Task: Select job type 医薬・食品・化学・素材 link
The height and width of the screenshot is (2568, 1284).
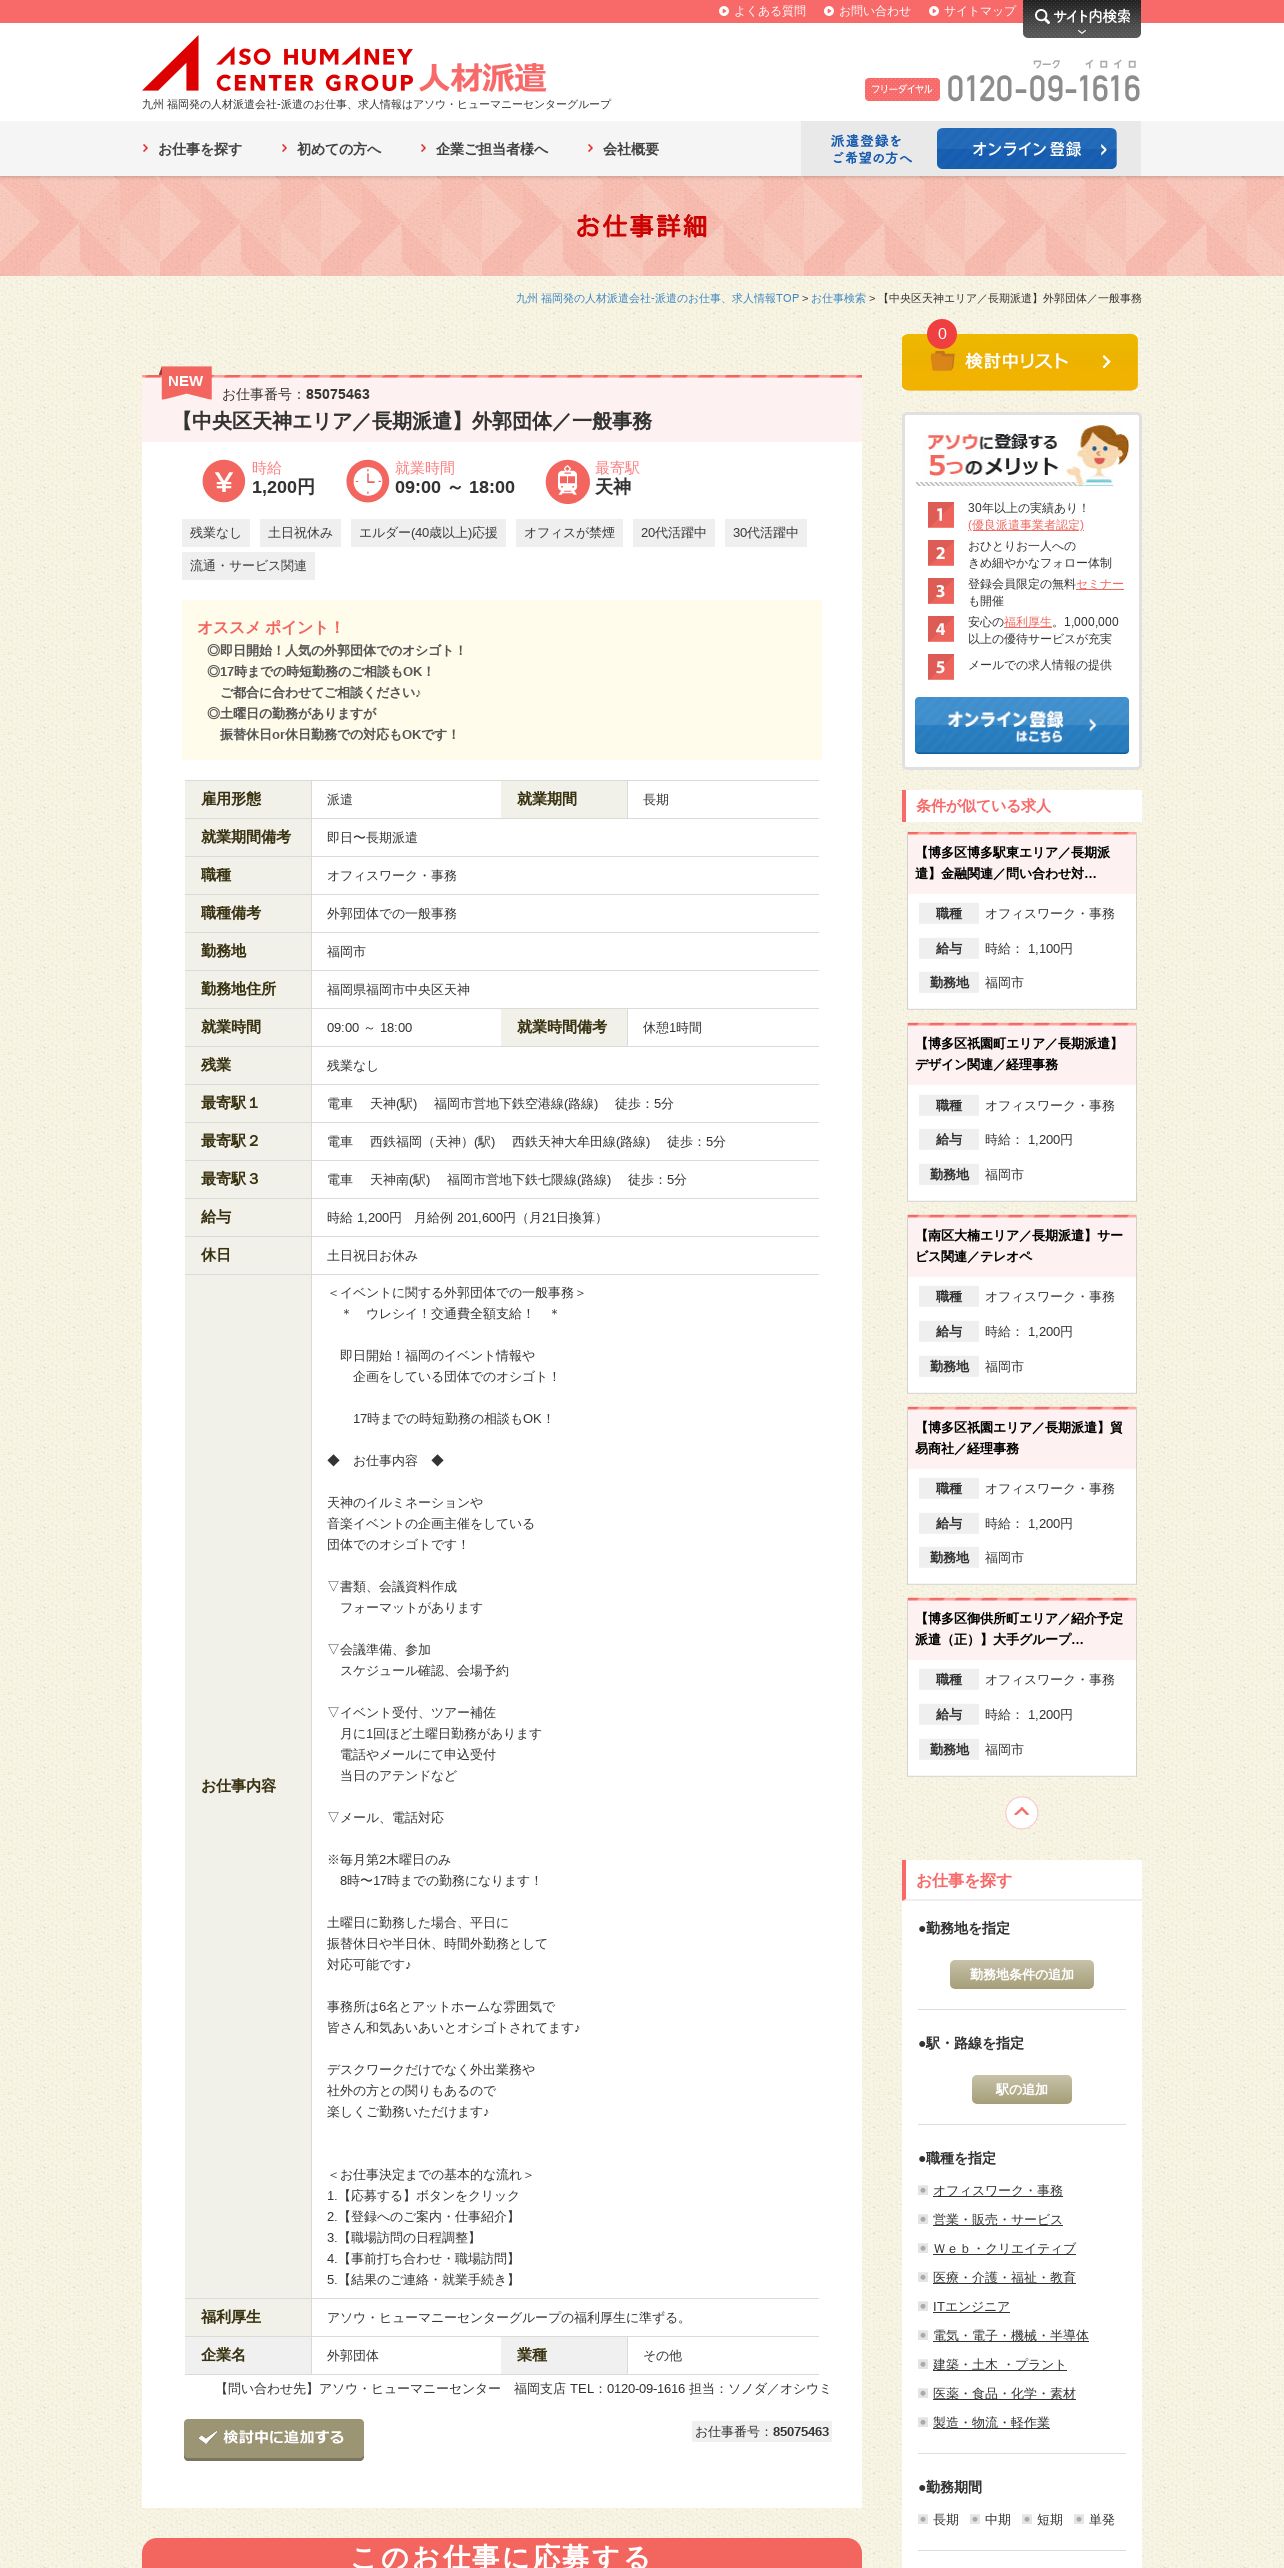Action: pos(1004,2393)
